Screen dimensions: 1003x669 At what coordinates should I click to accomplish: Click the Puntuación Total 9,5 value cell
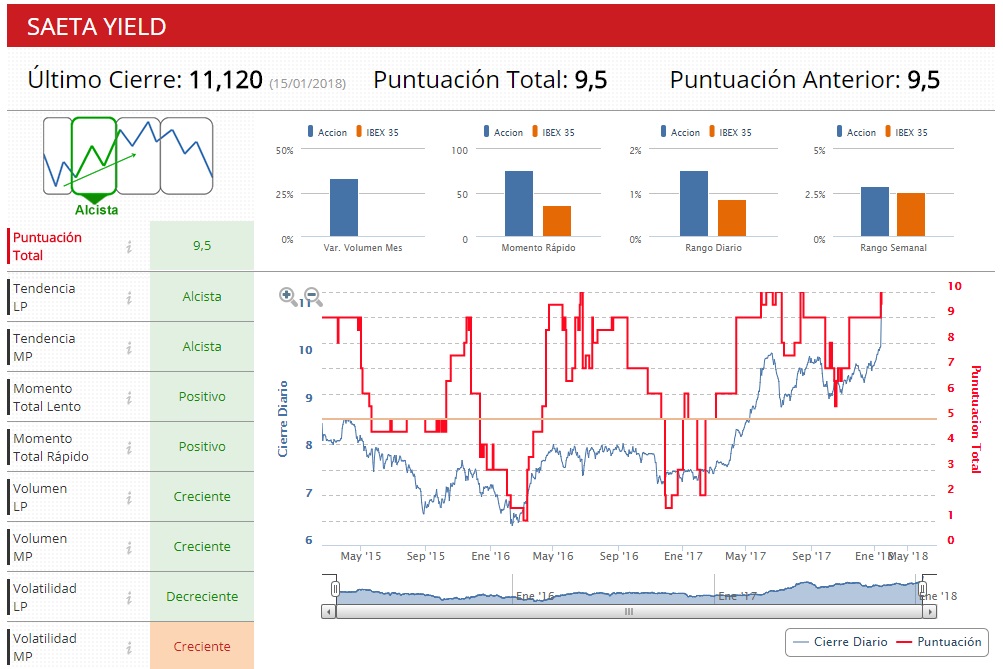pos(201,246)
